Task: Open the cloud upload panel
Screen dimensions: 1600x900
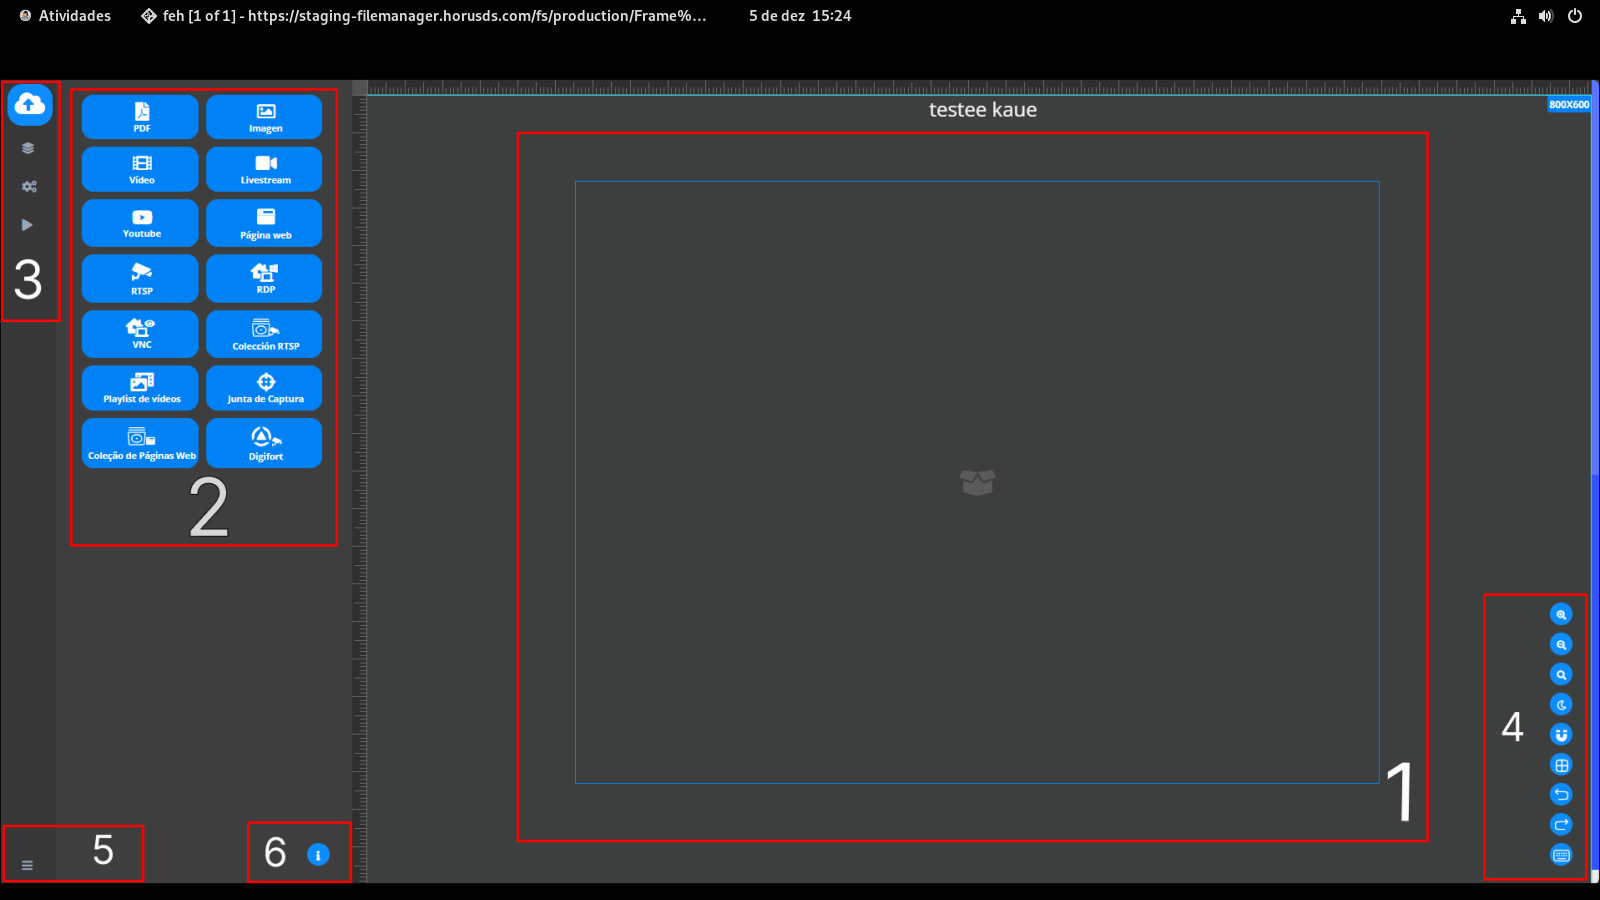Action: point(30,104)
